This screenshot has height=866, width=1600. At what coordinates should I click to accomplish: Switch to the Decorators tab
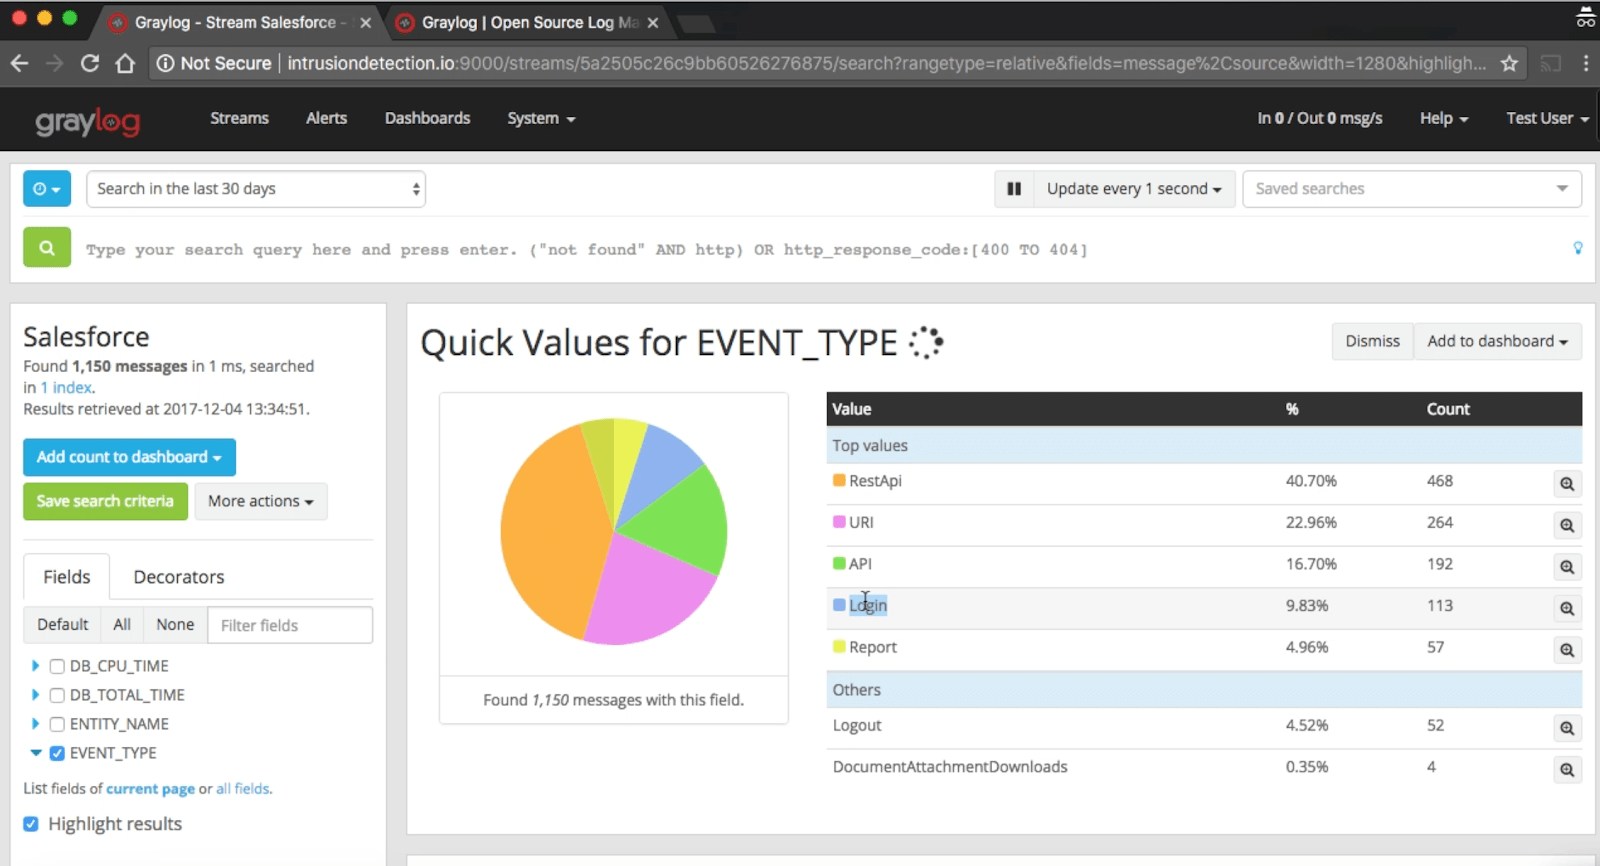(179, 577)
